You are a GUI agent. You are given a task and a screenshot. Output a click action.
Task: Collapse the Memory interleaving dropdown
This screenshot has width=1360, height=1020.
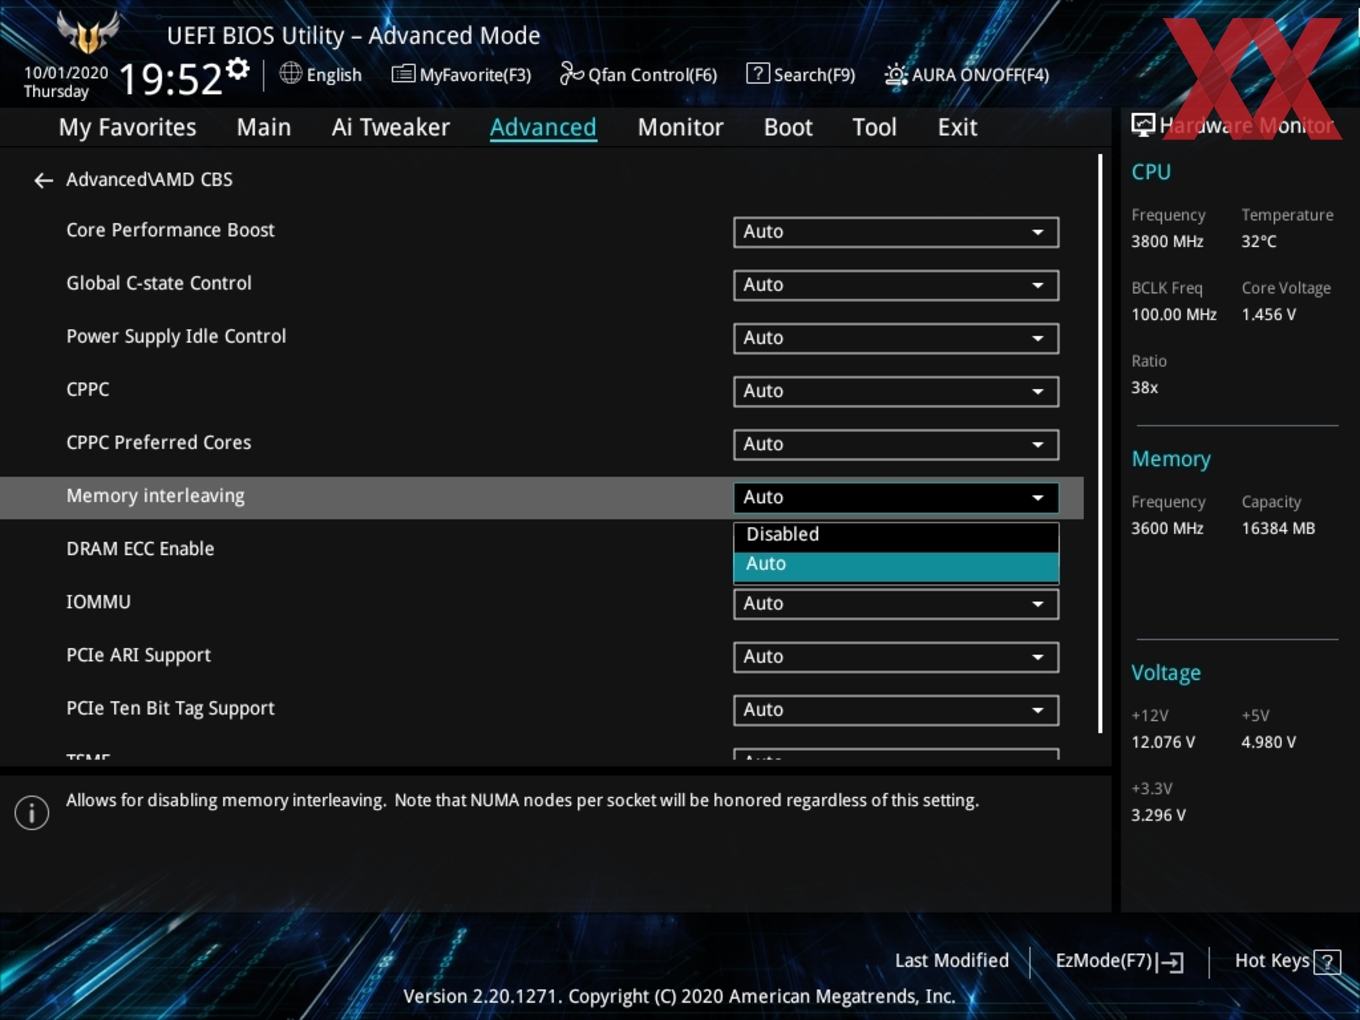[896, 497]
